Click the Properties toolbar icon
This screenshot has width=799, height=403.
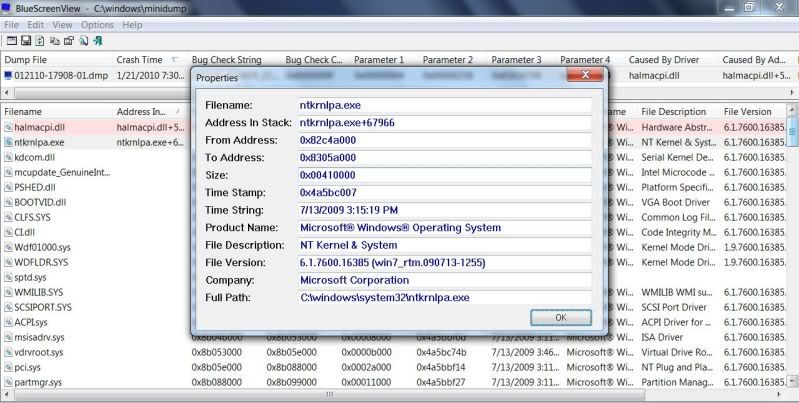pyautogui.click(x=69, y=41)
